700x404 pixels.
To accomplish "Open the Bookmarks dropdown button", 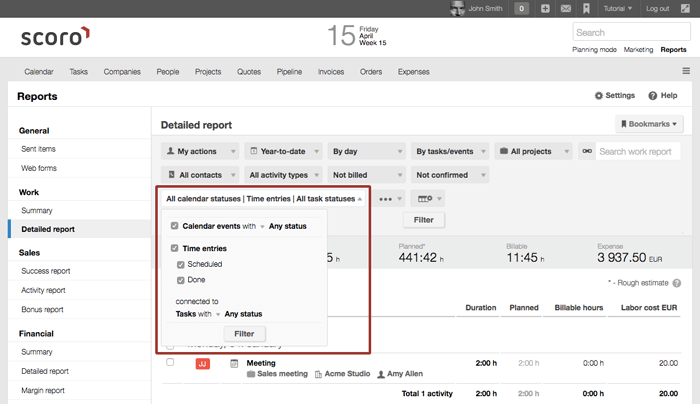I will click(649, 124).
